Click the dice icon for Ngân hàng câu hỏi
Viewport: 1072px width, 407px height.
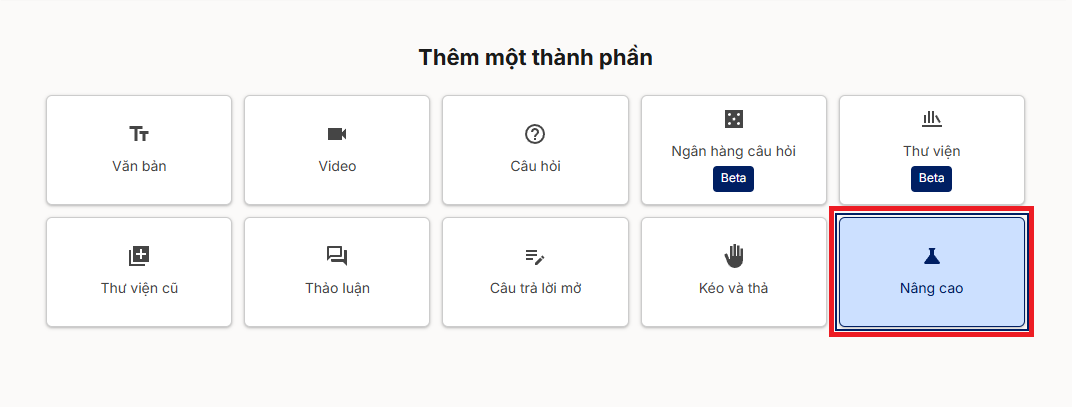[733, 119]
